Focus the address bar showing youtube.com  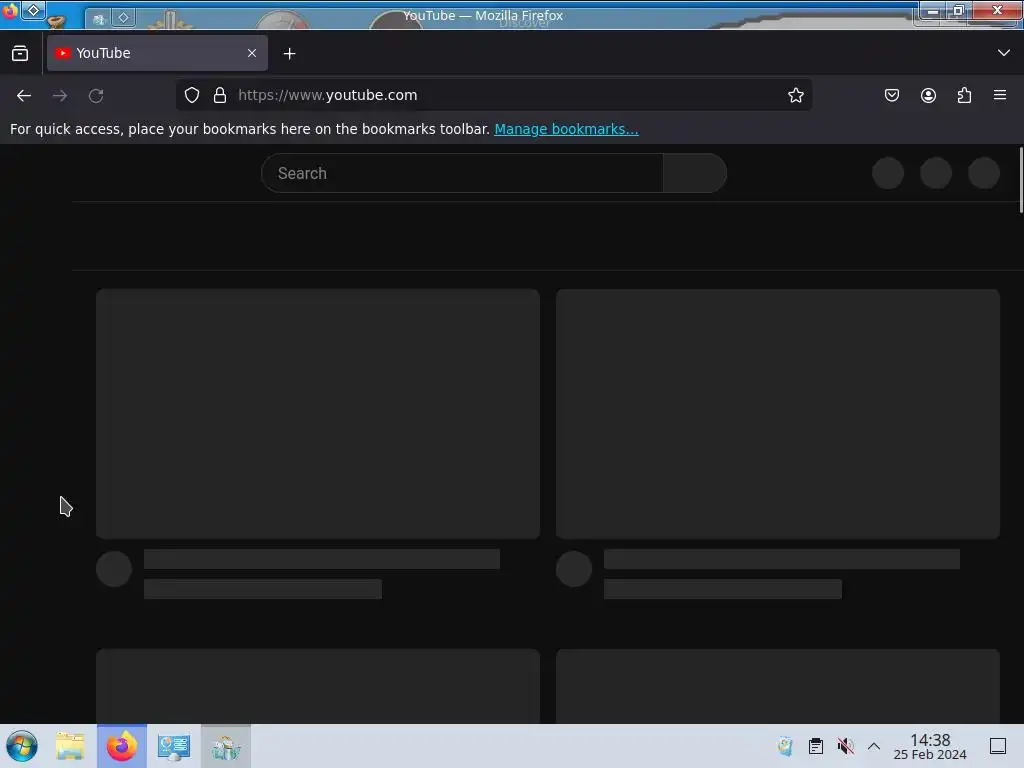tap(494, 95)
